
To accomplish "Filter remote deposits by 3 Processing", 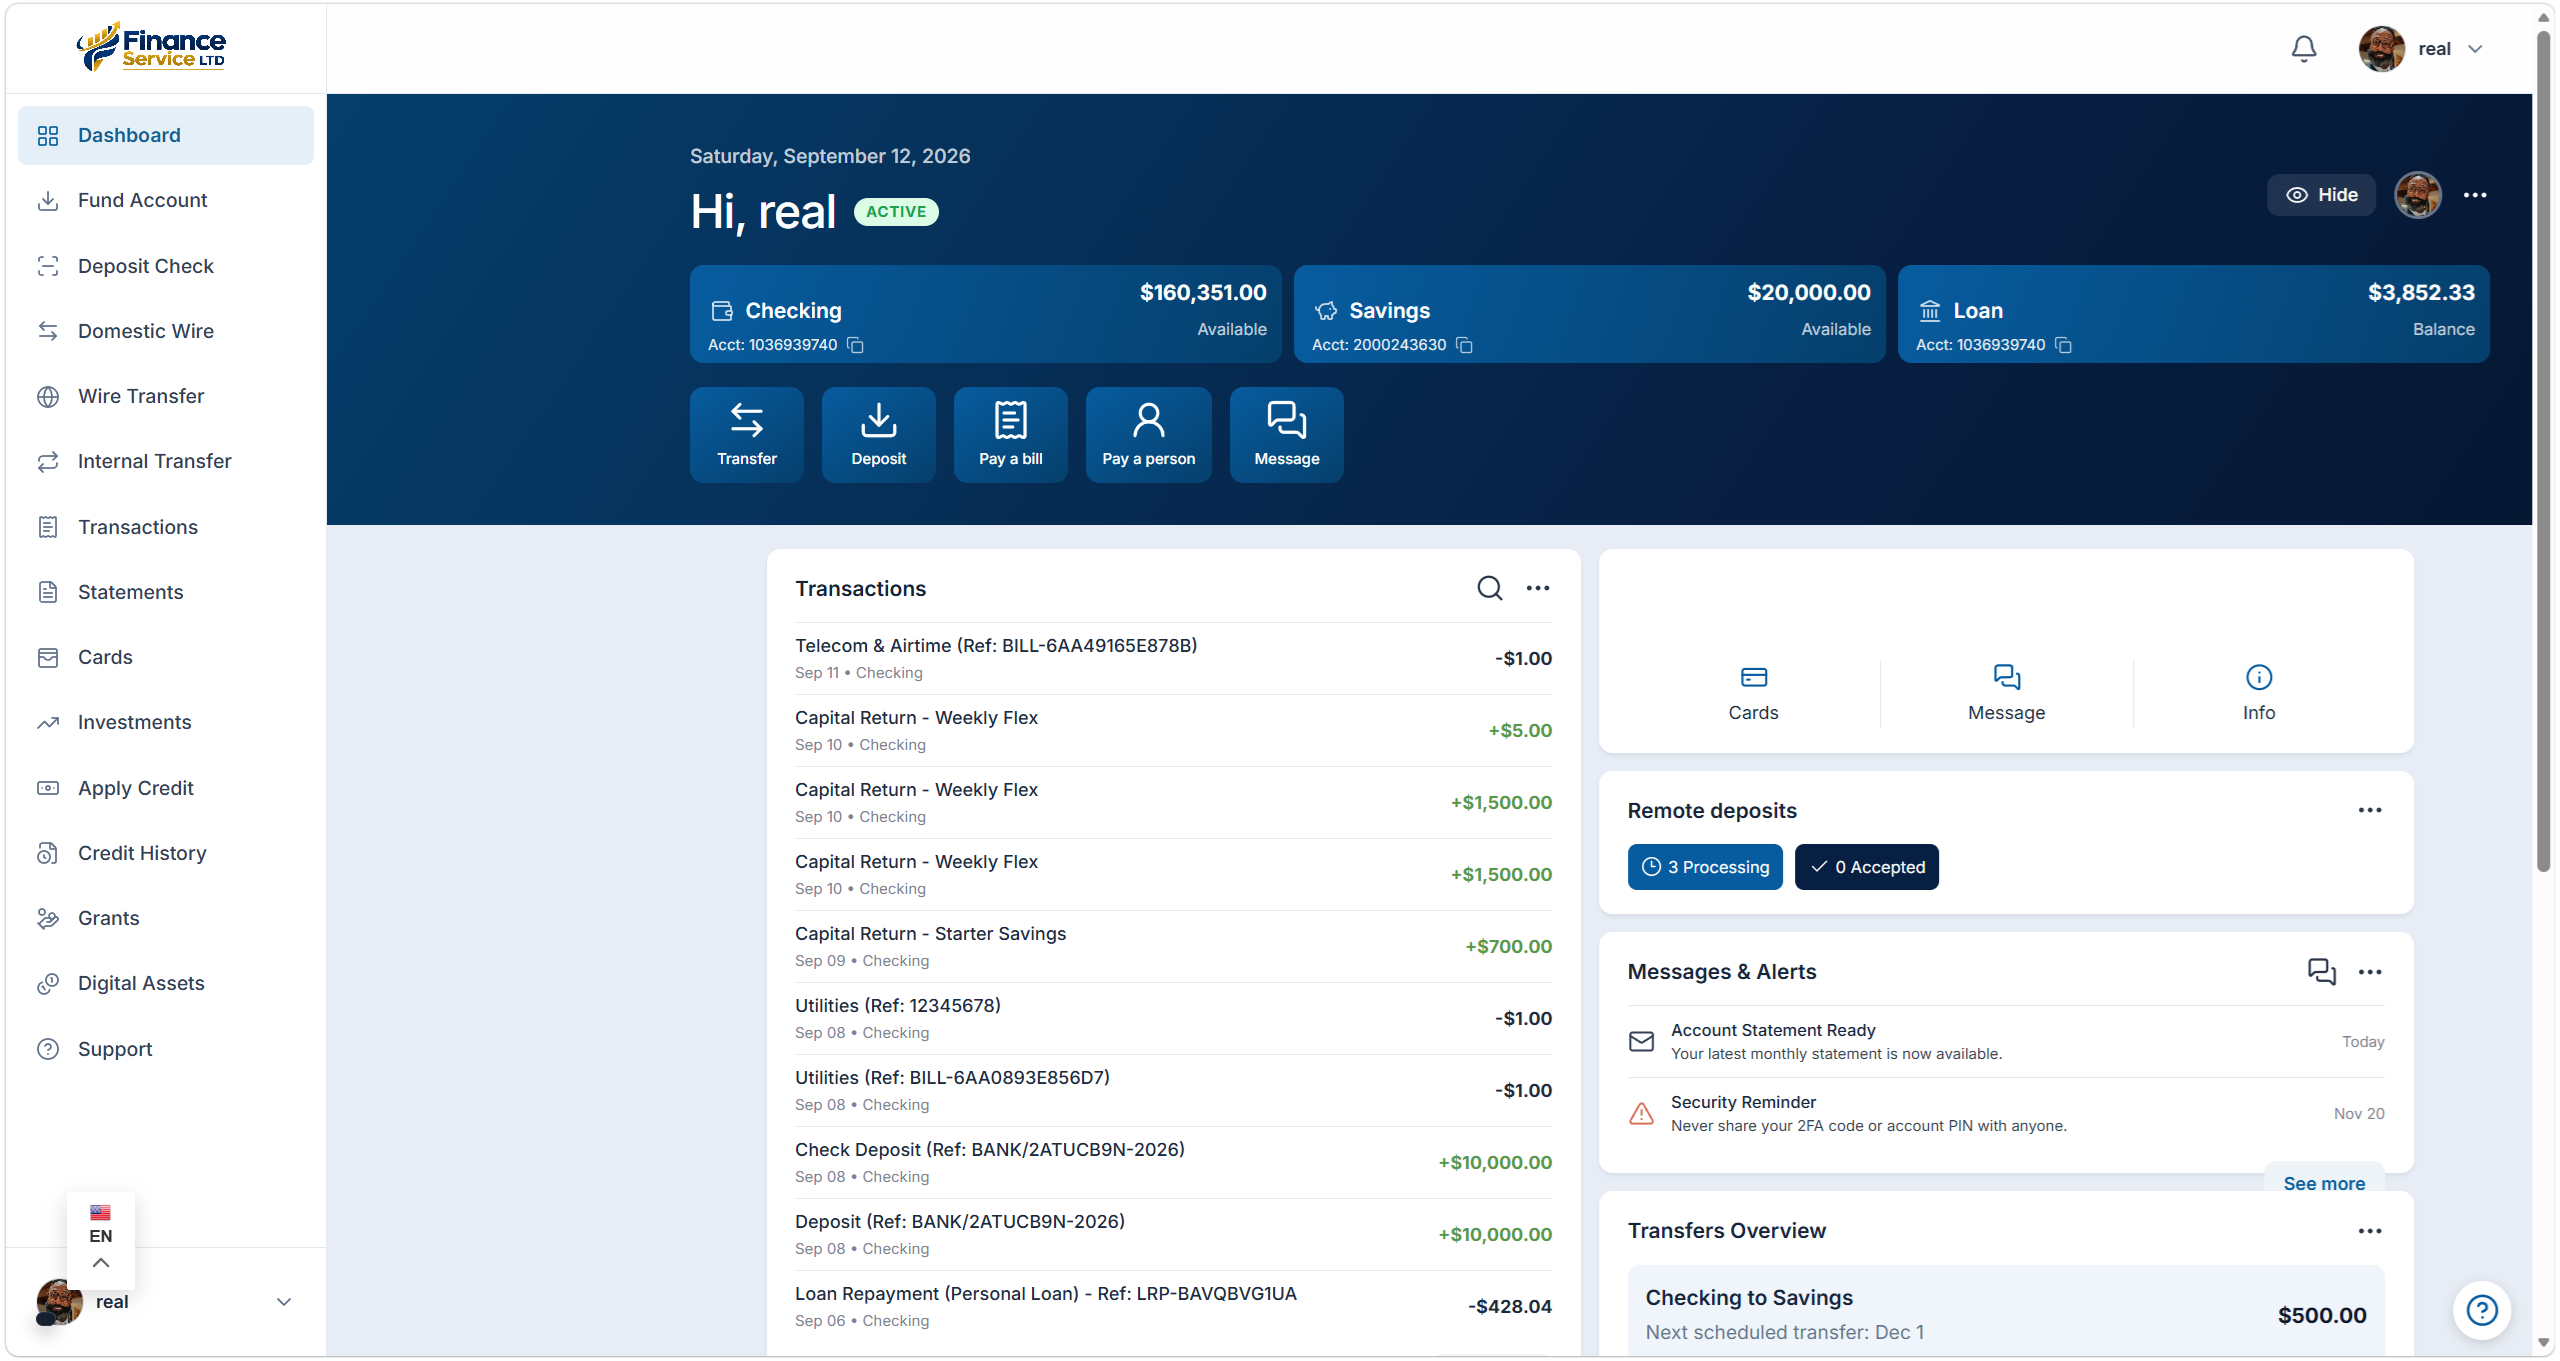I will pyautogui.click(x=1704, y=867).
